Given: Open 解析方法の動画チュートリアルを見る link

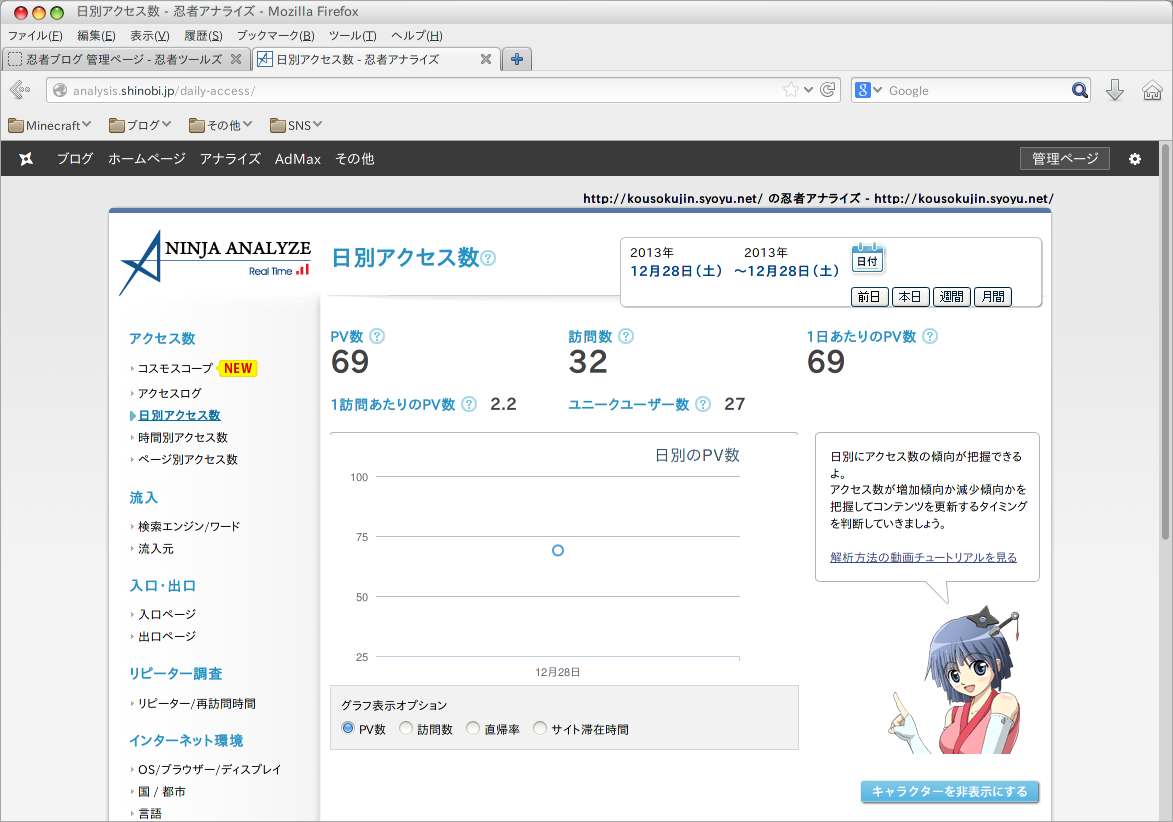Looking at the screenshot, I should click(x=923, y=557).
